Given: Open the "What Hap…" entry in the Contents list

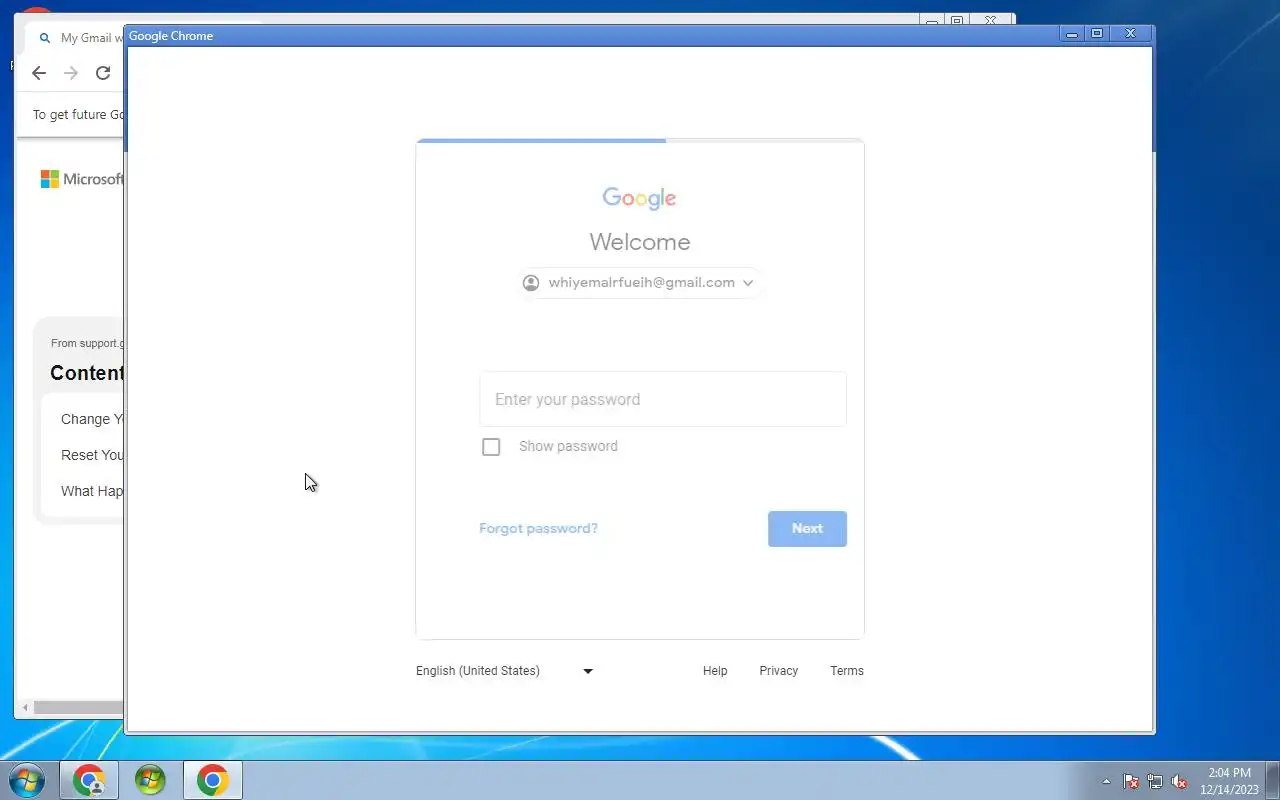Looking at the screenshot, I should 92,491.
